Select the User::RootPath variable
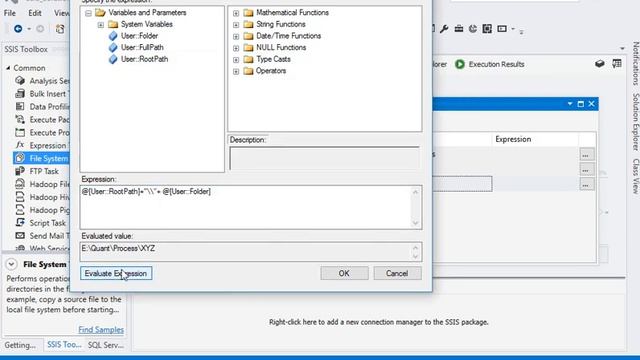640x360 pixels. [144, 59]
